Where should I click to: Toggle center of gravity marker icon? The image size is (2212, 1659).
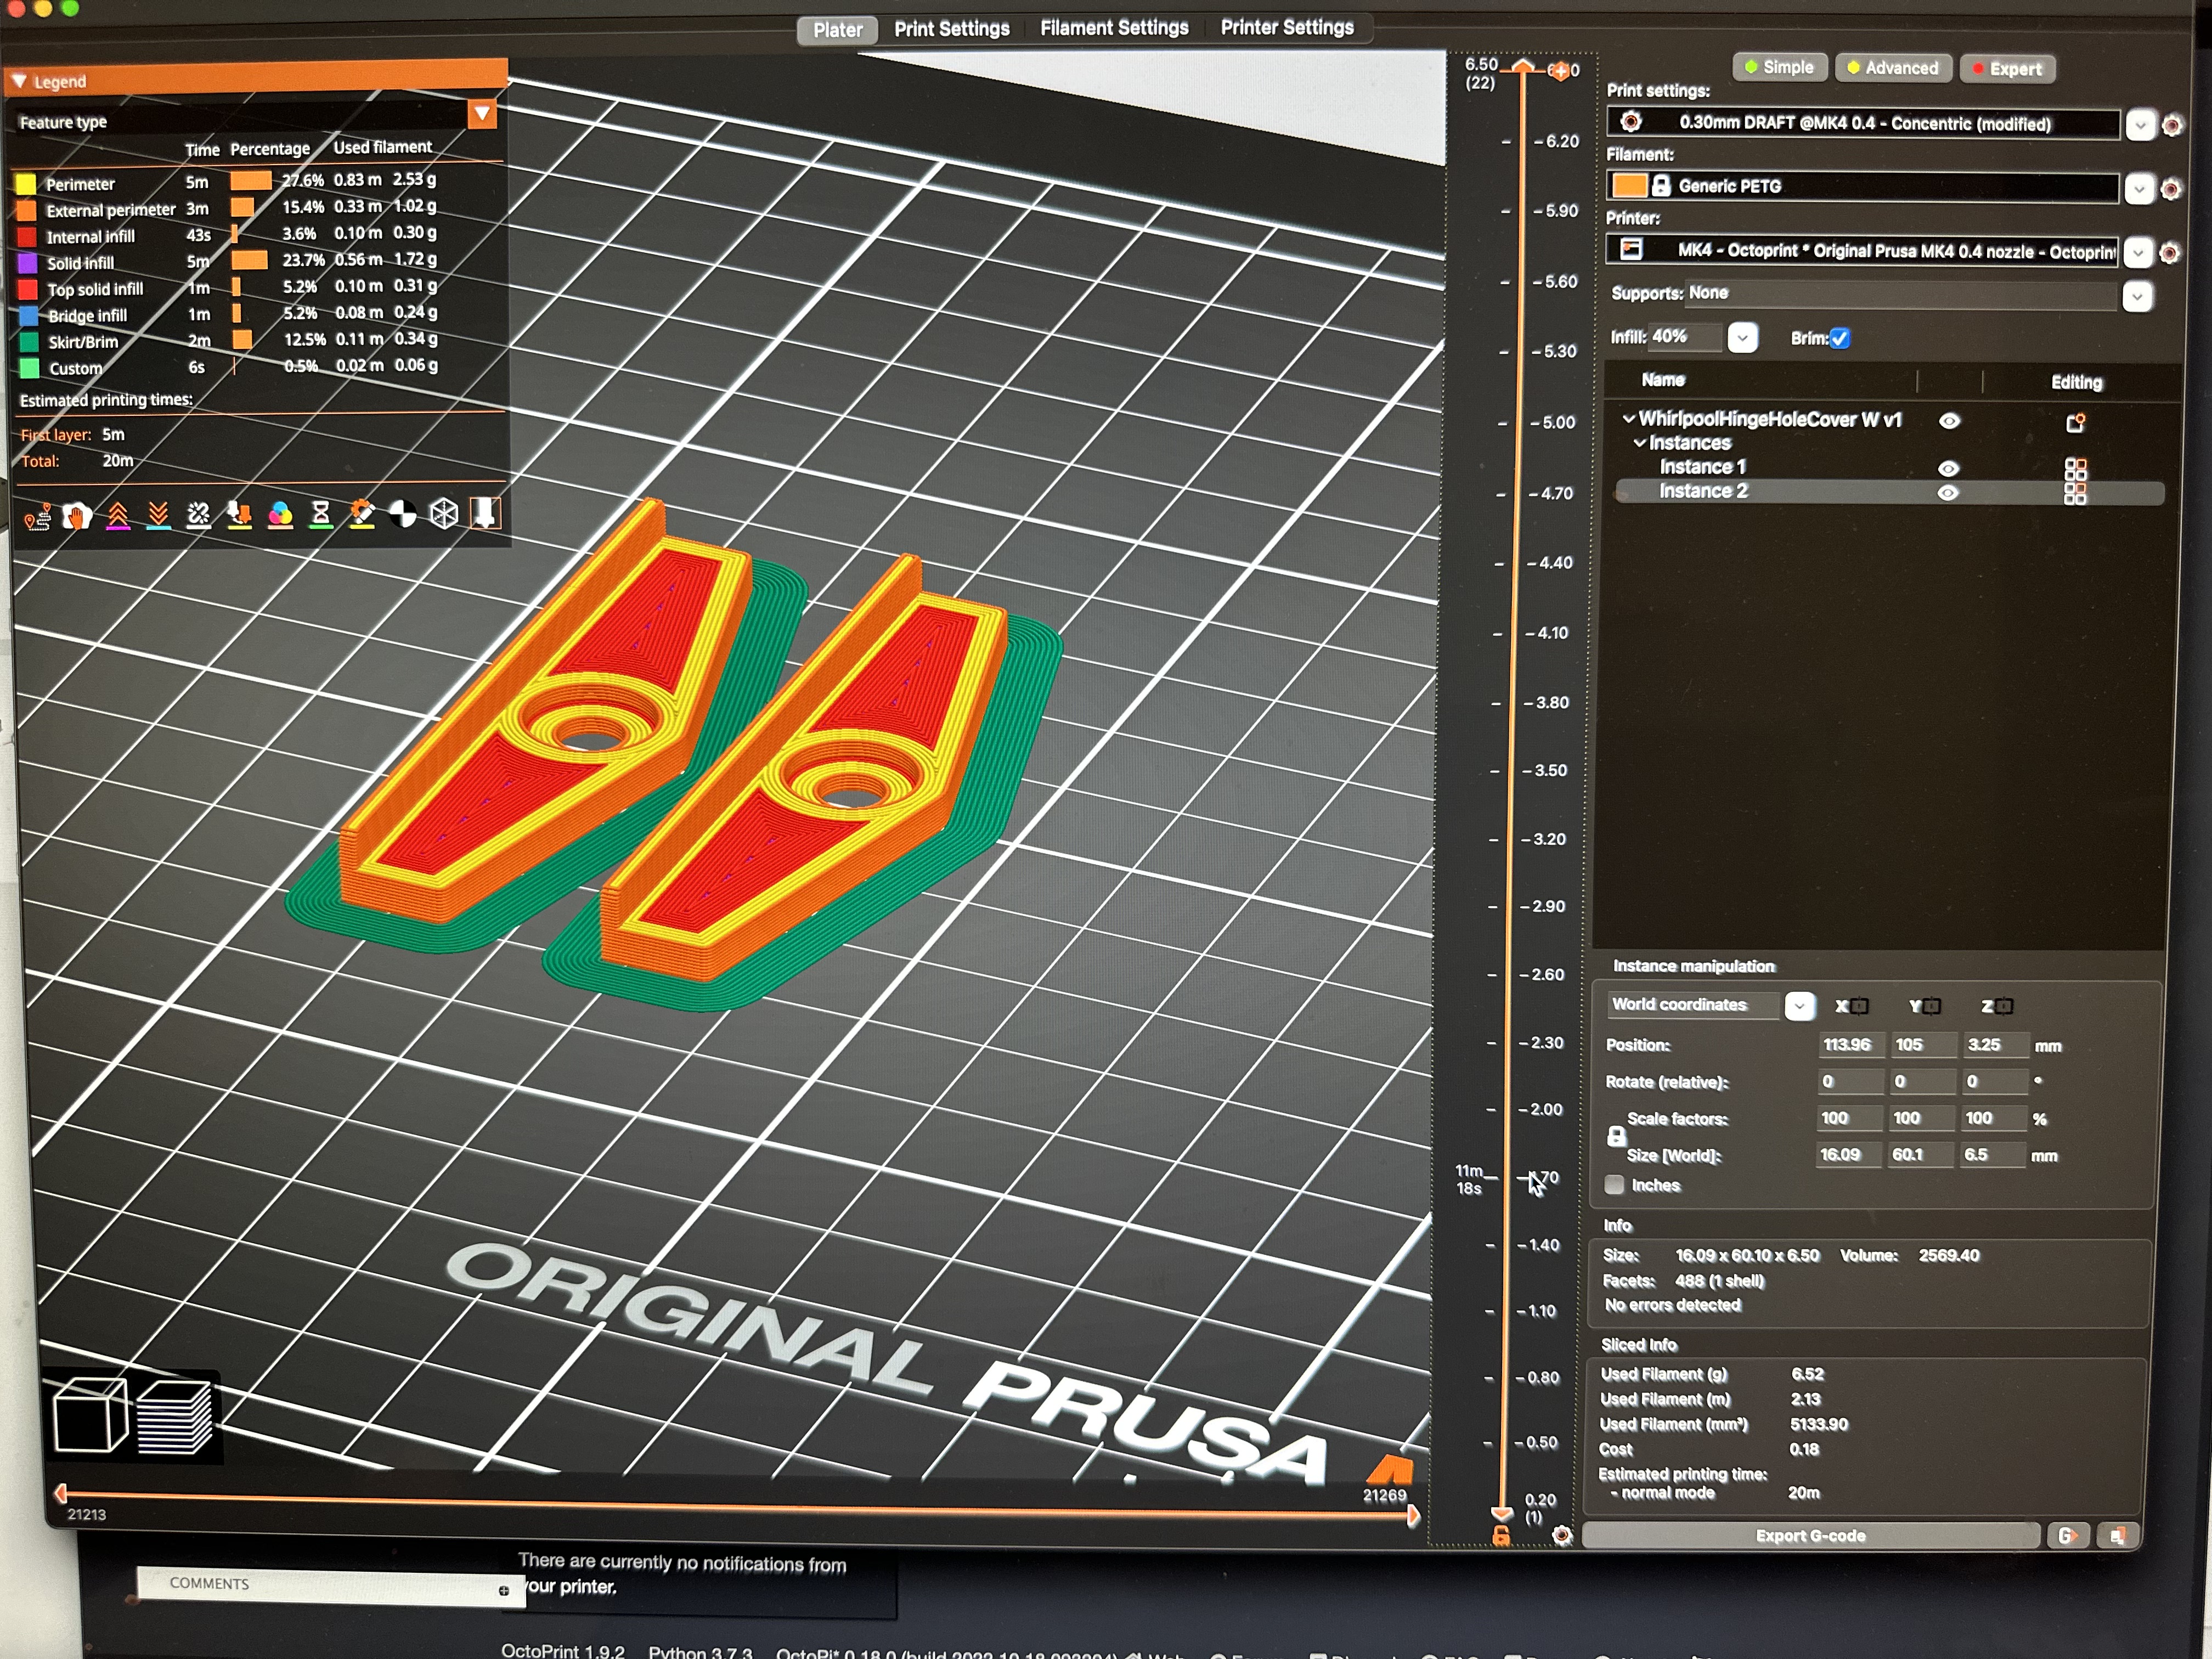point(403,514)
